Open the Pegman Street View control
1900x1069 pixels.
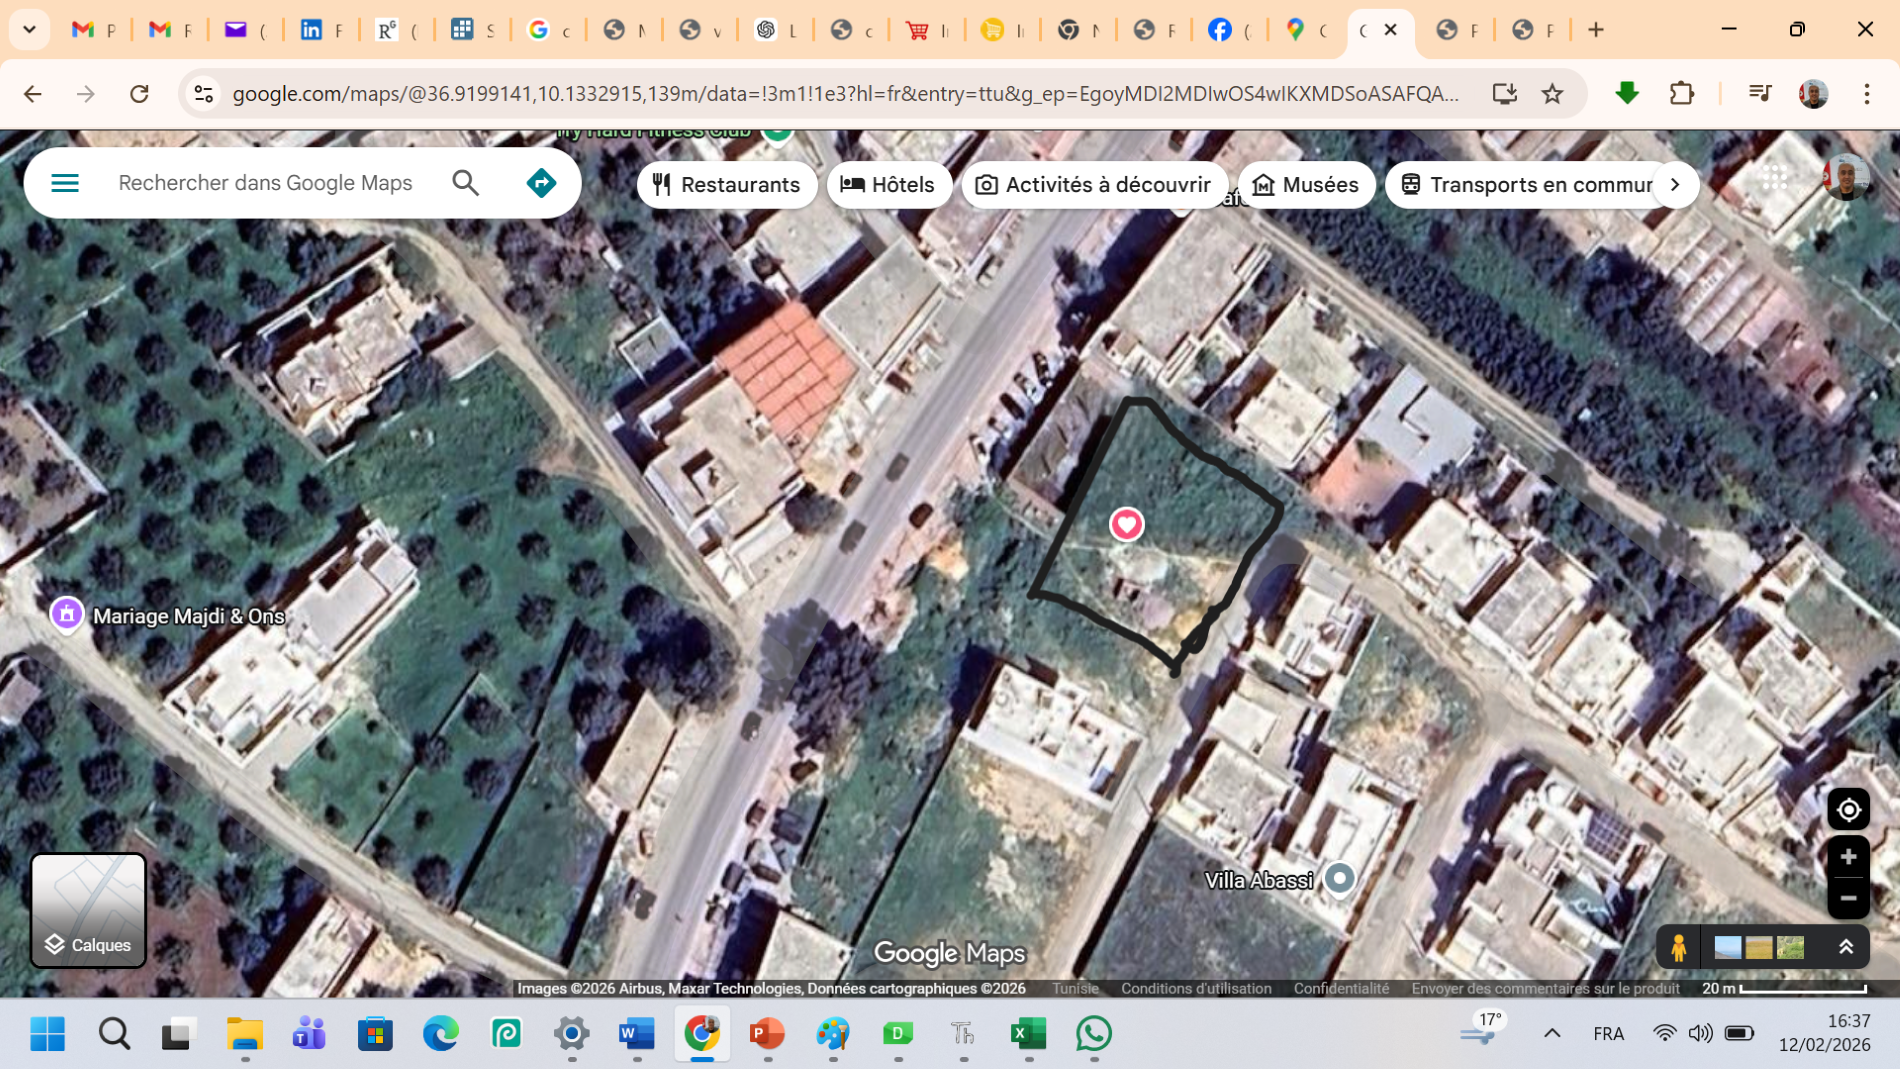(x=1678, y=946)
